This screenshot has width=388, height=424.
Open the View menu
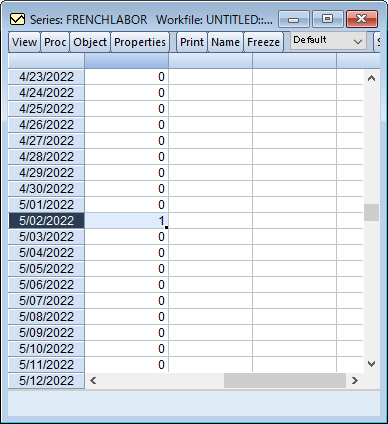click(24, 42)
